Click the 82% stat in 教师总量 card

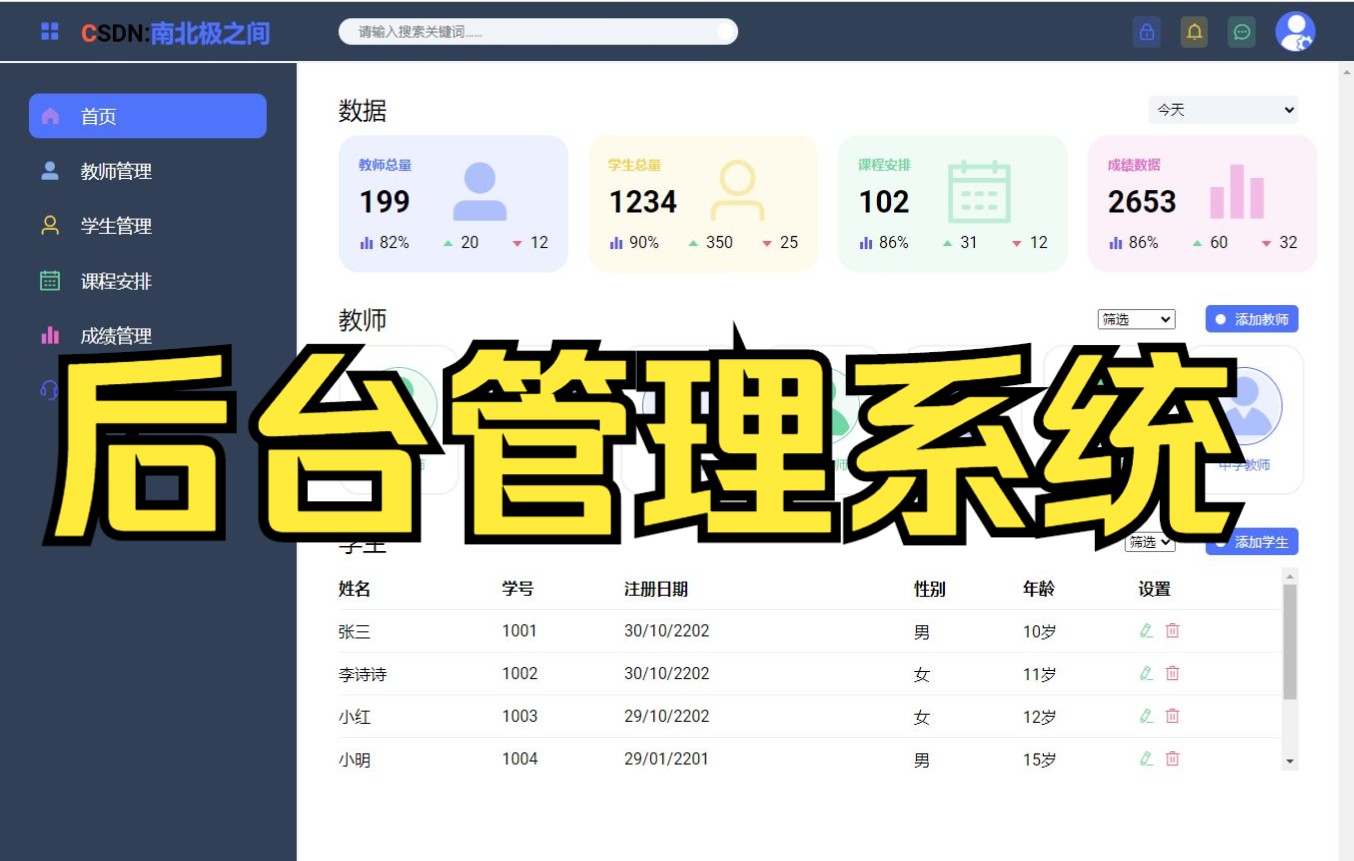coord(384,242)
